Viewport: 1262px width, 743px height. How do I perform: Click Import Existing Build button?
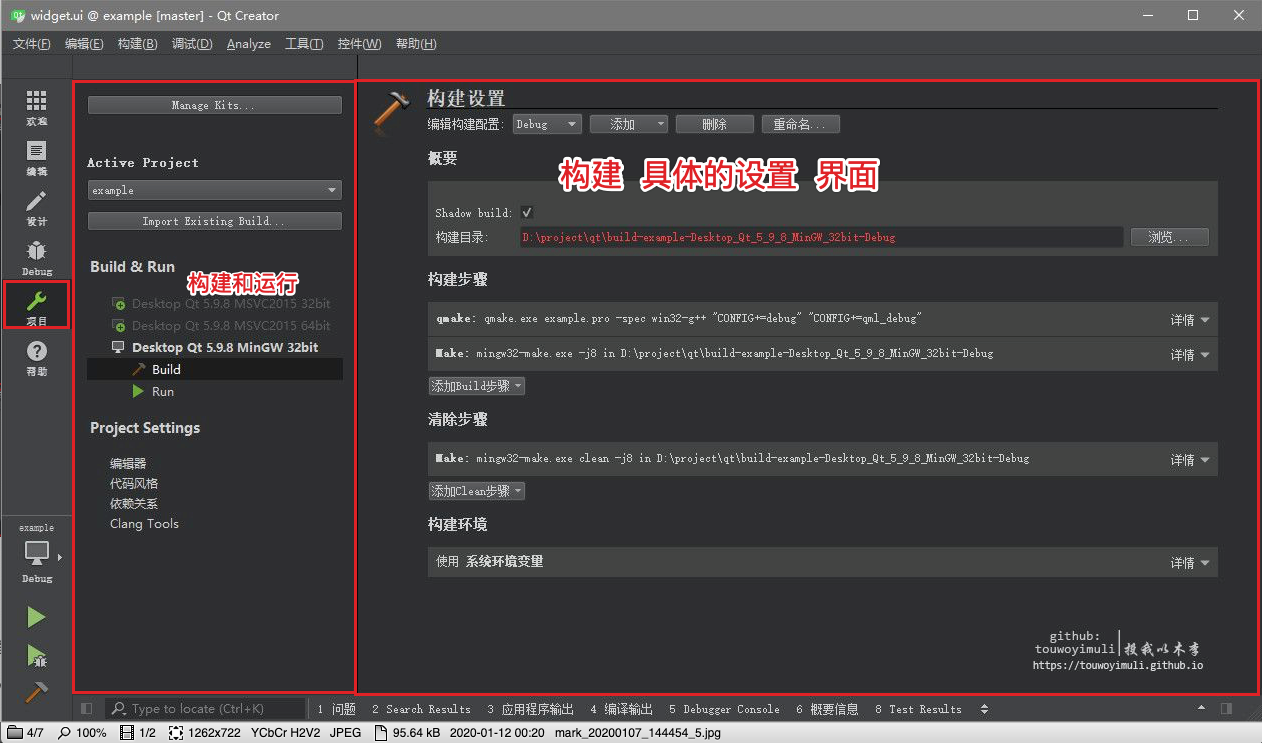214,221
